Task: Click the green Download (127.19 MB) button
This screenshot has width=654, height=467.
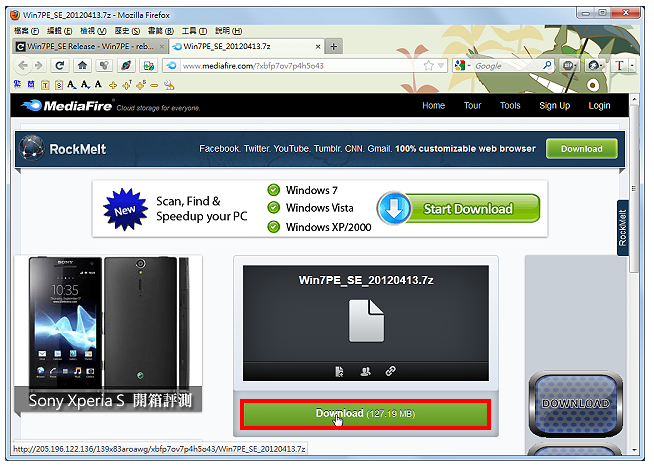Action: 365,414
